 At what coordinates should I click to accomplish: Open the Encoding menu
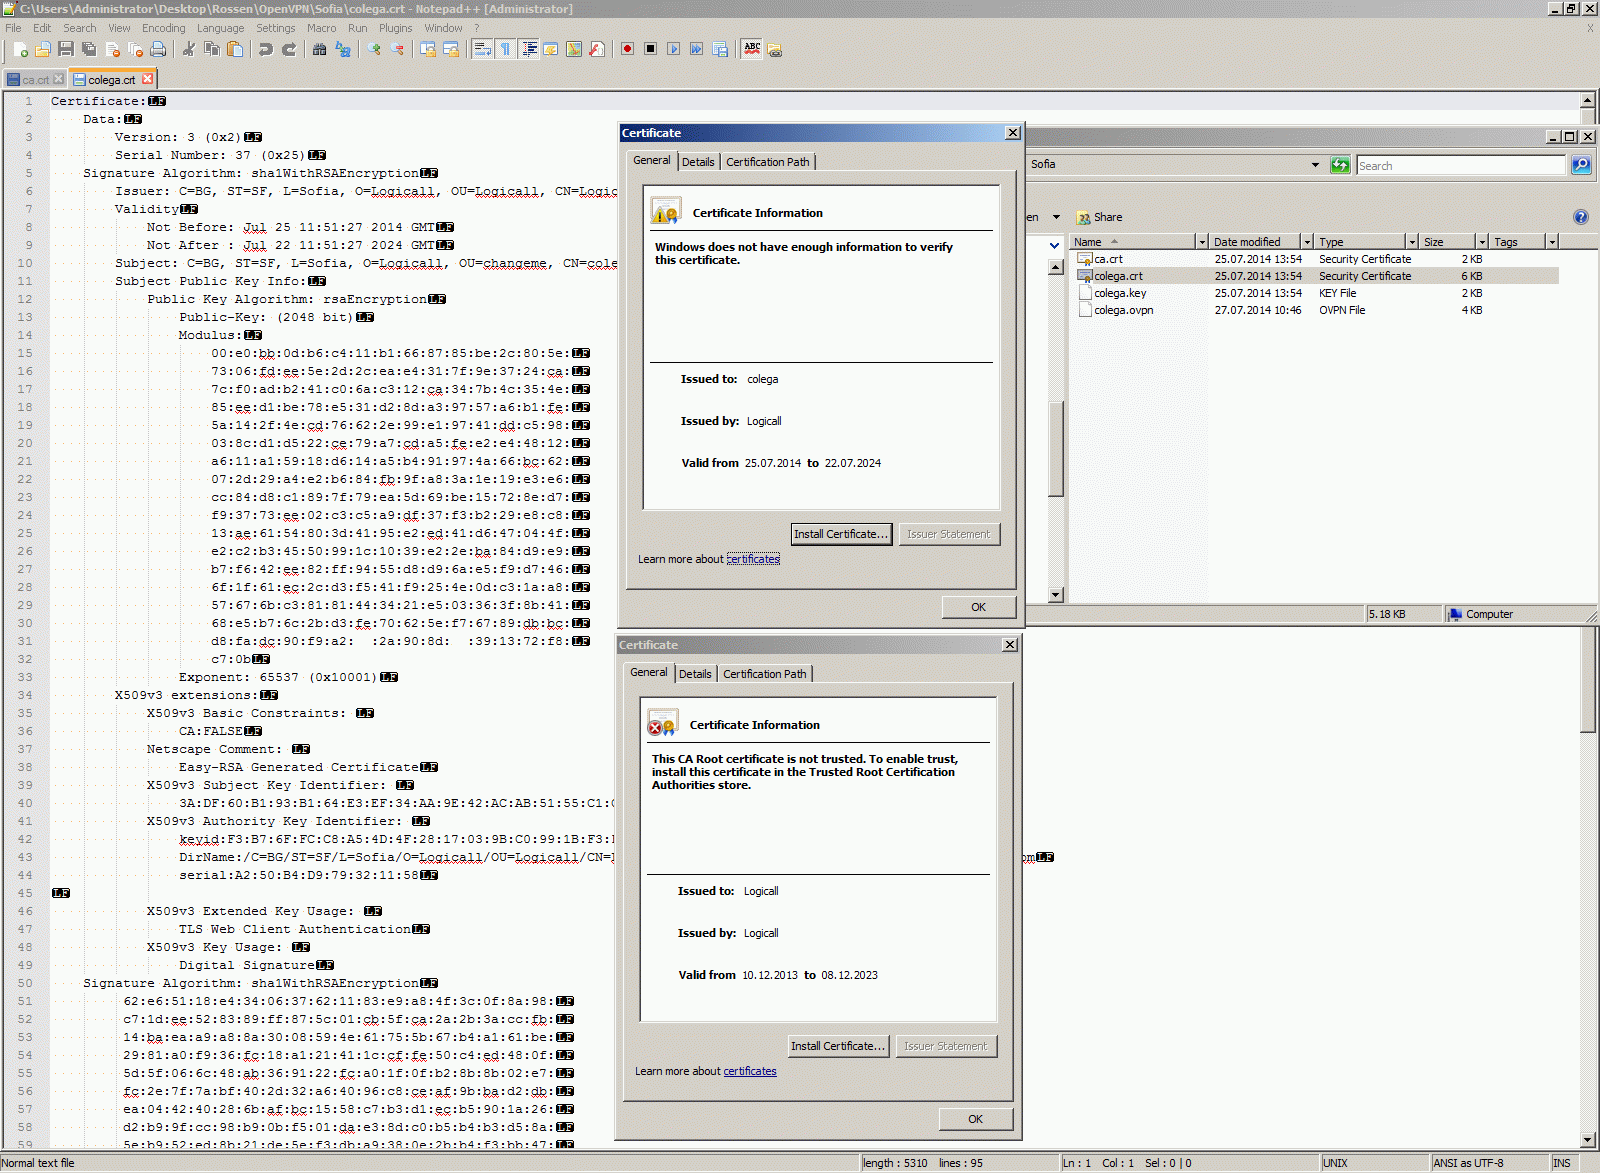163,28
